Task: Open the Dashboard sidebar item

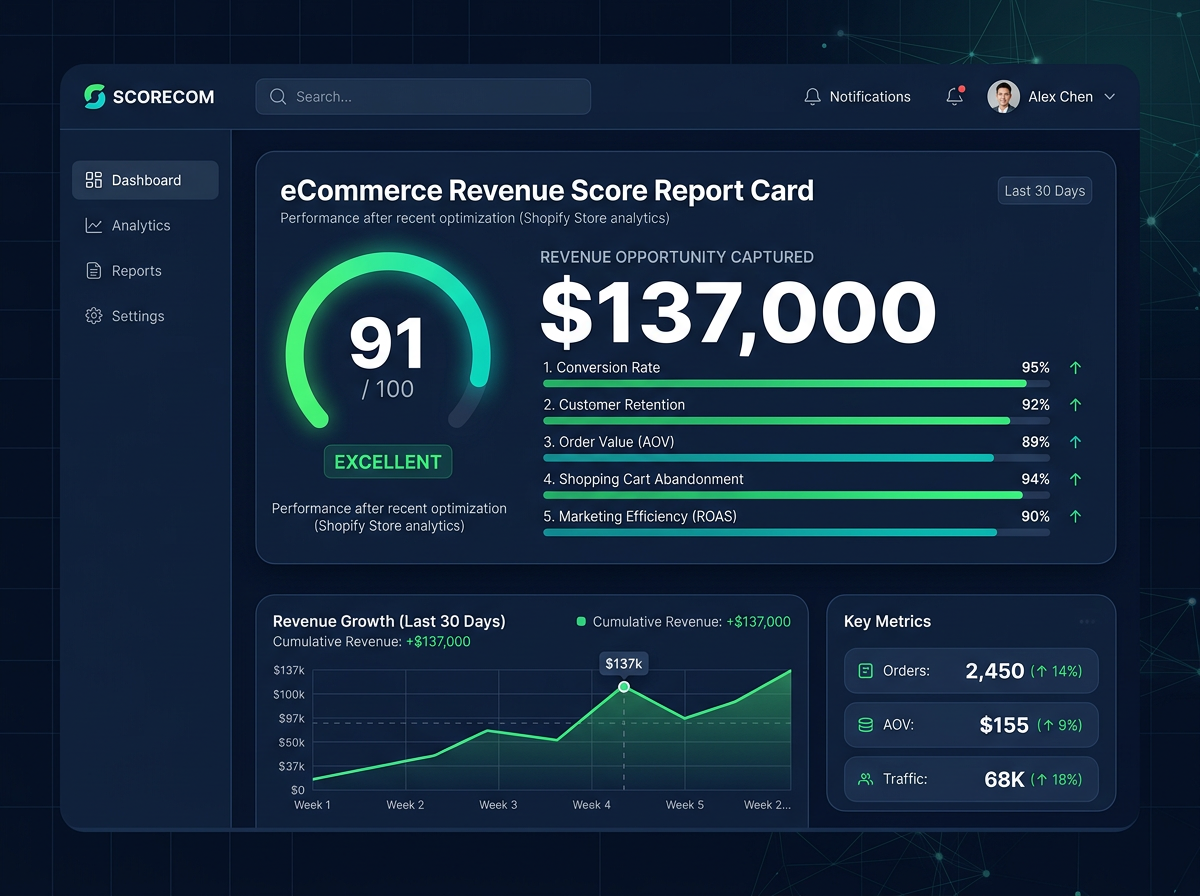Action: (145, 180)
